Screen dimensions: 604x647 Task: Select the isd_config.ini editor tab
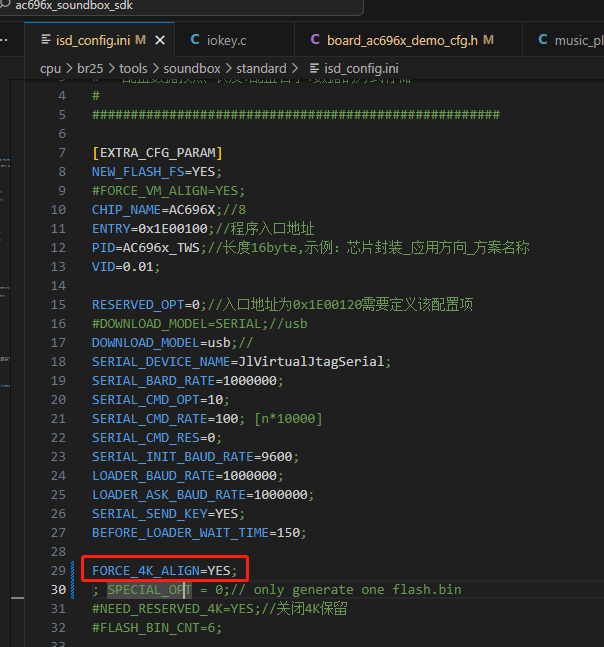click(x=99, y=40)
